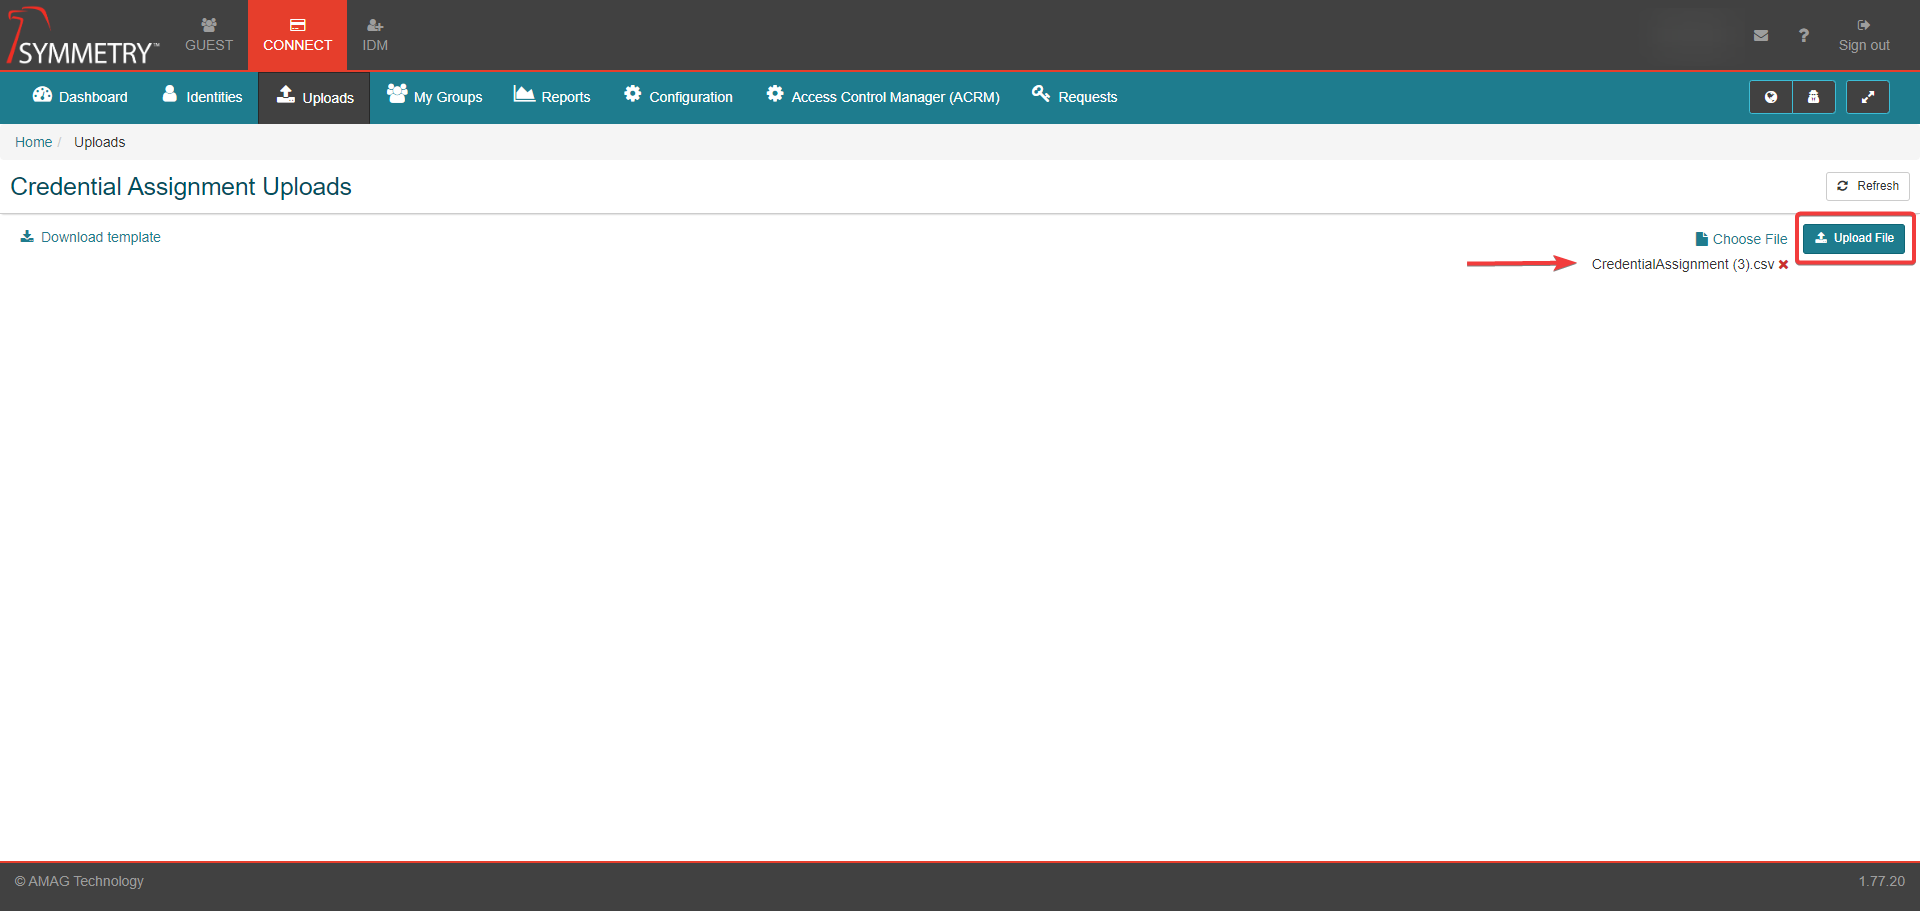The height and width of the screenshot is (911, 1920).
Task: Click the lock icon button
Action: [x=1813, y=97]
